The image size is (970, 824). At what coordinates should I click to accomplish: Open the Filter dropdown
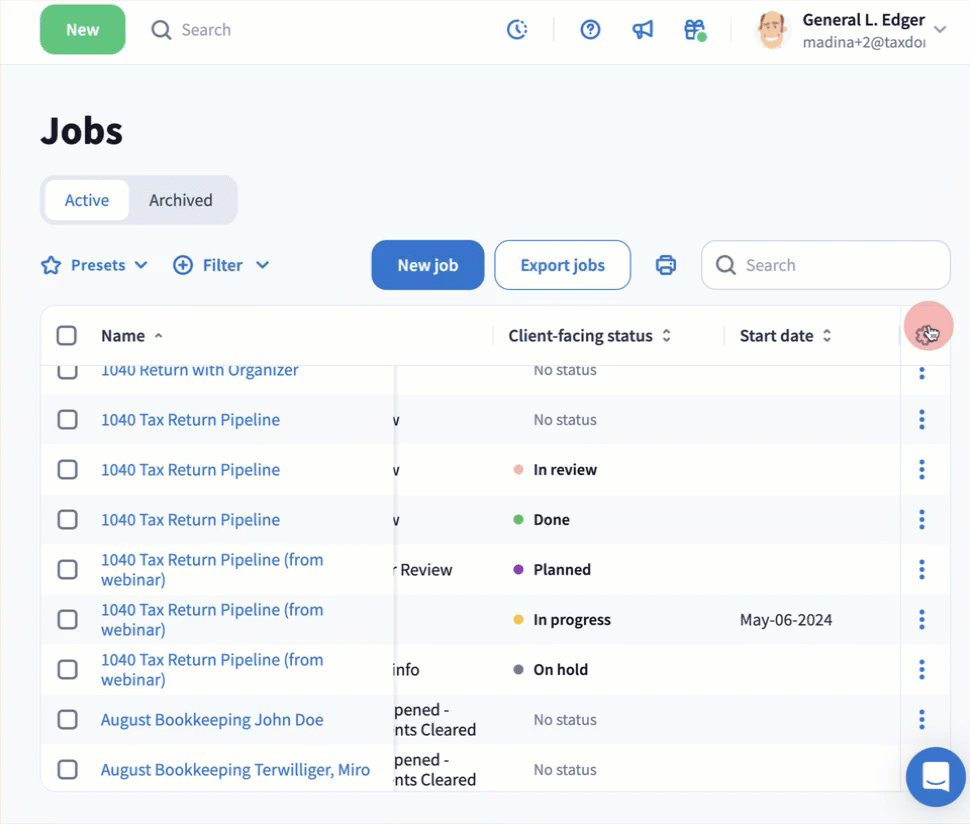(222, 265)
